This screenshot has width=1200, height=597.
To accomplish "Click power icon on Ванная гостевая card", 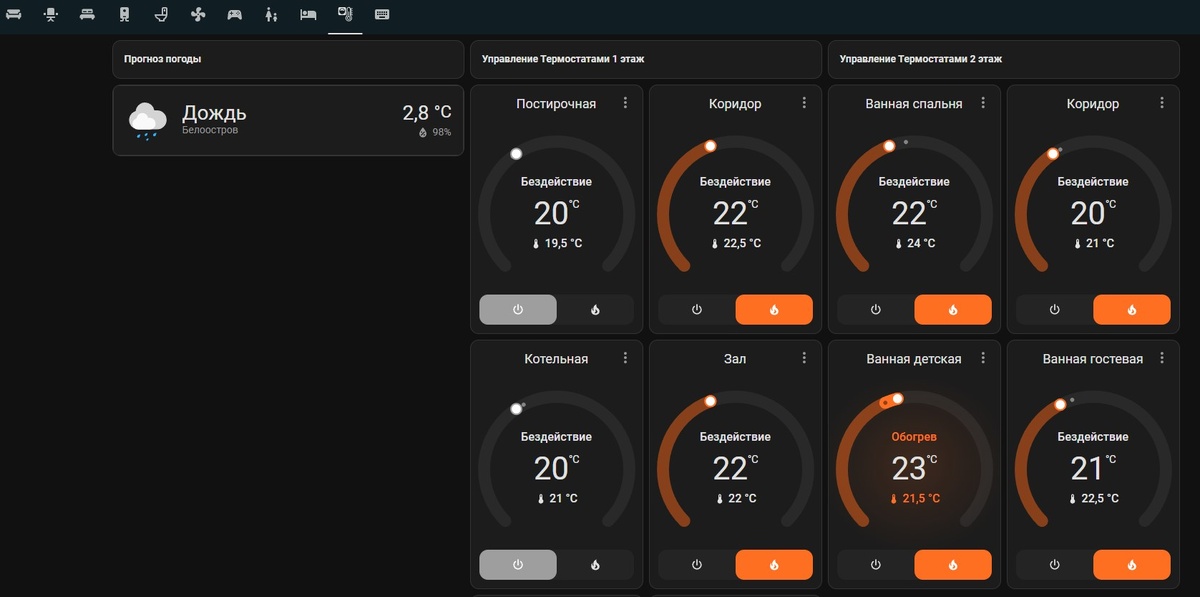I will (1055, 565).
